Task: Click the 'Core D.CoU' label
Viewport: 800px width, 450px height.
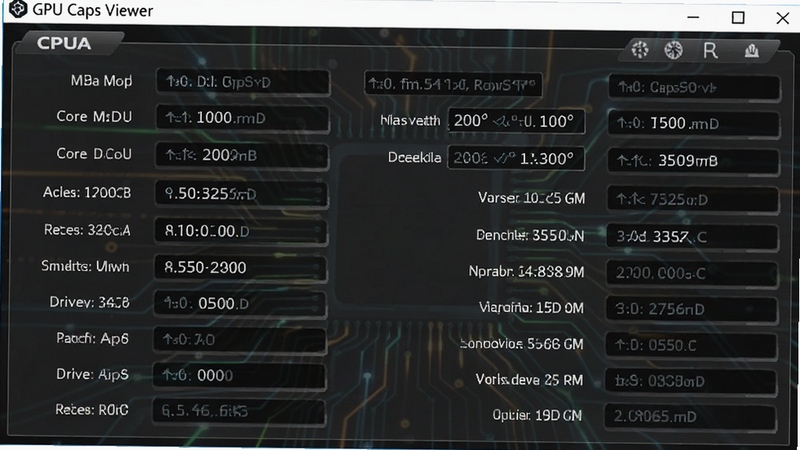Action: click(94, 154)
